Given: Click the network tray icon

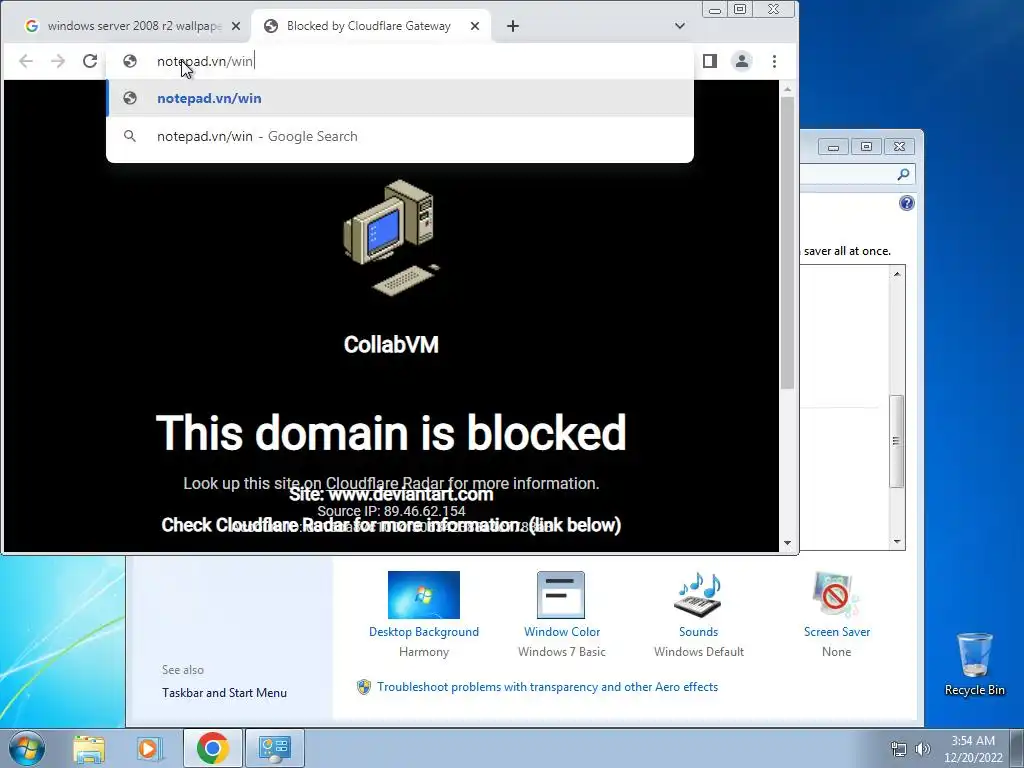Looking at the screenshot, I should 899,749.
